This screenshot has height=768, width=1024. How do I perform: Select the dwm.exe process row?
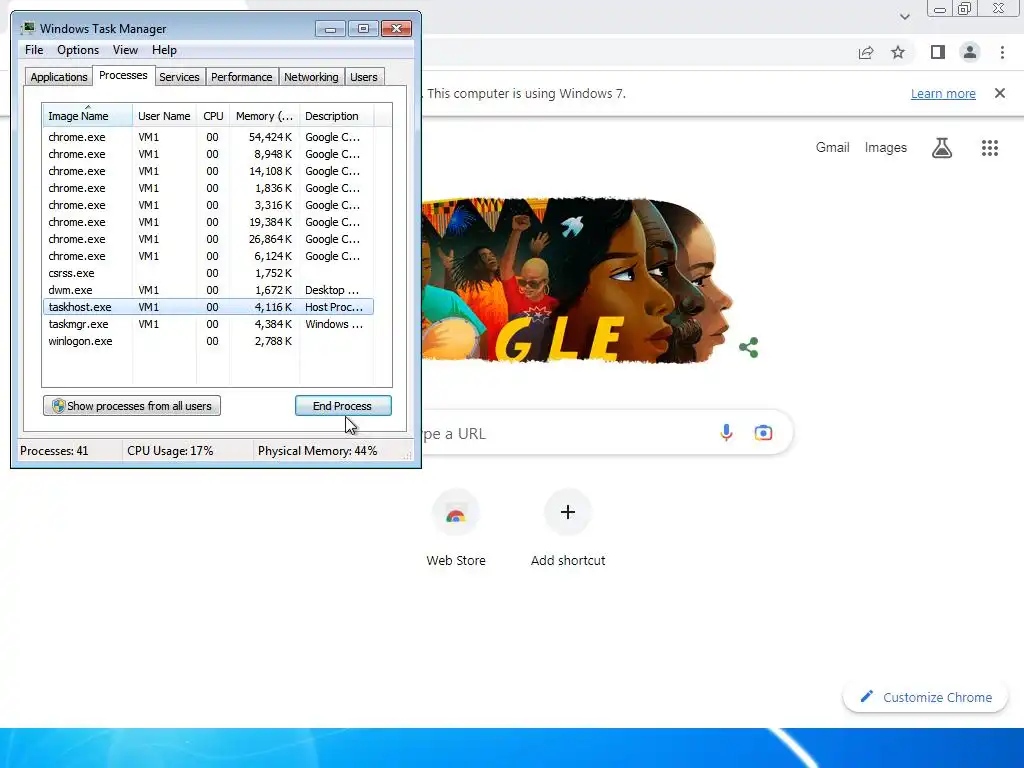pos(208,290)
